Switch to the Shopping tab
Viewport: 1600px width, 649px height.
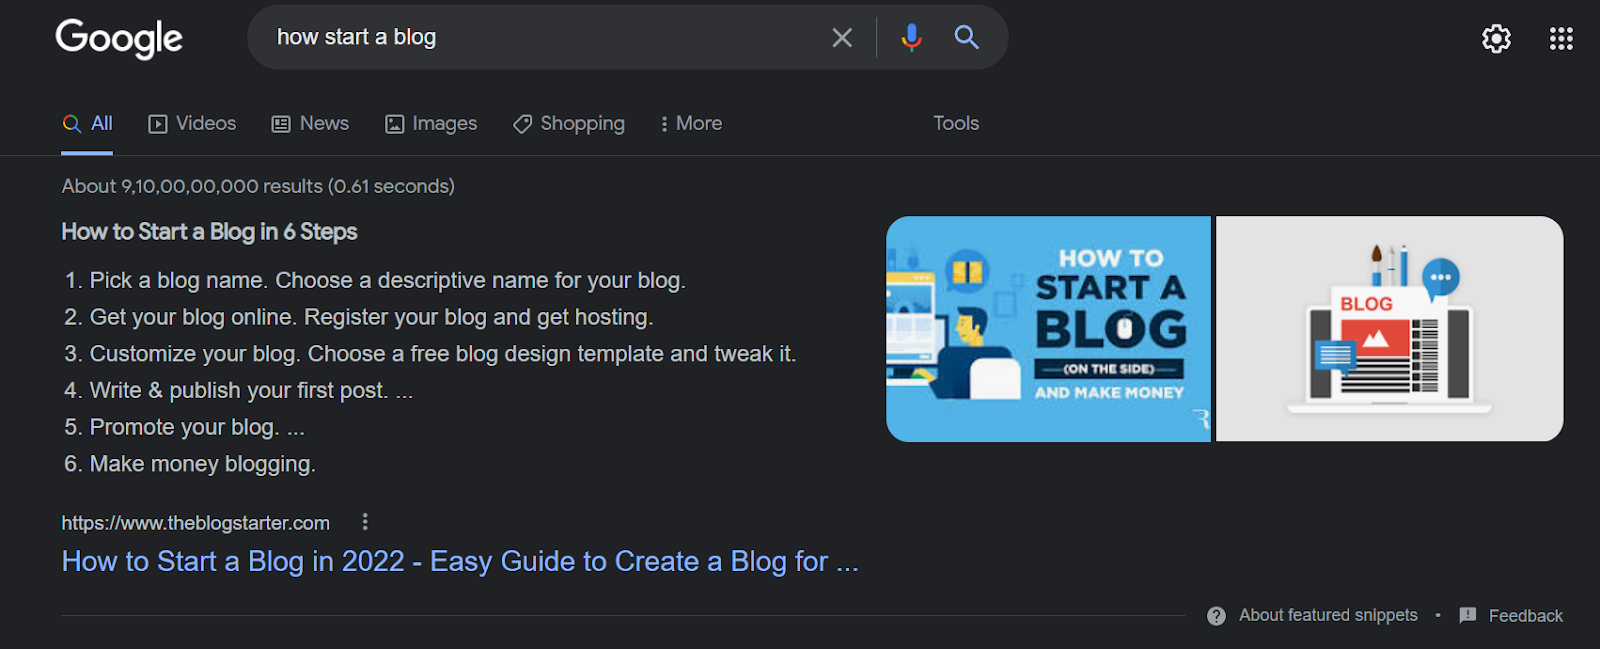[569, 124]
